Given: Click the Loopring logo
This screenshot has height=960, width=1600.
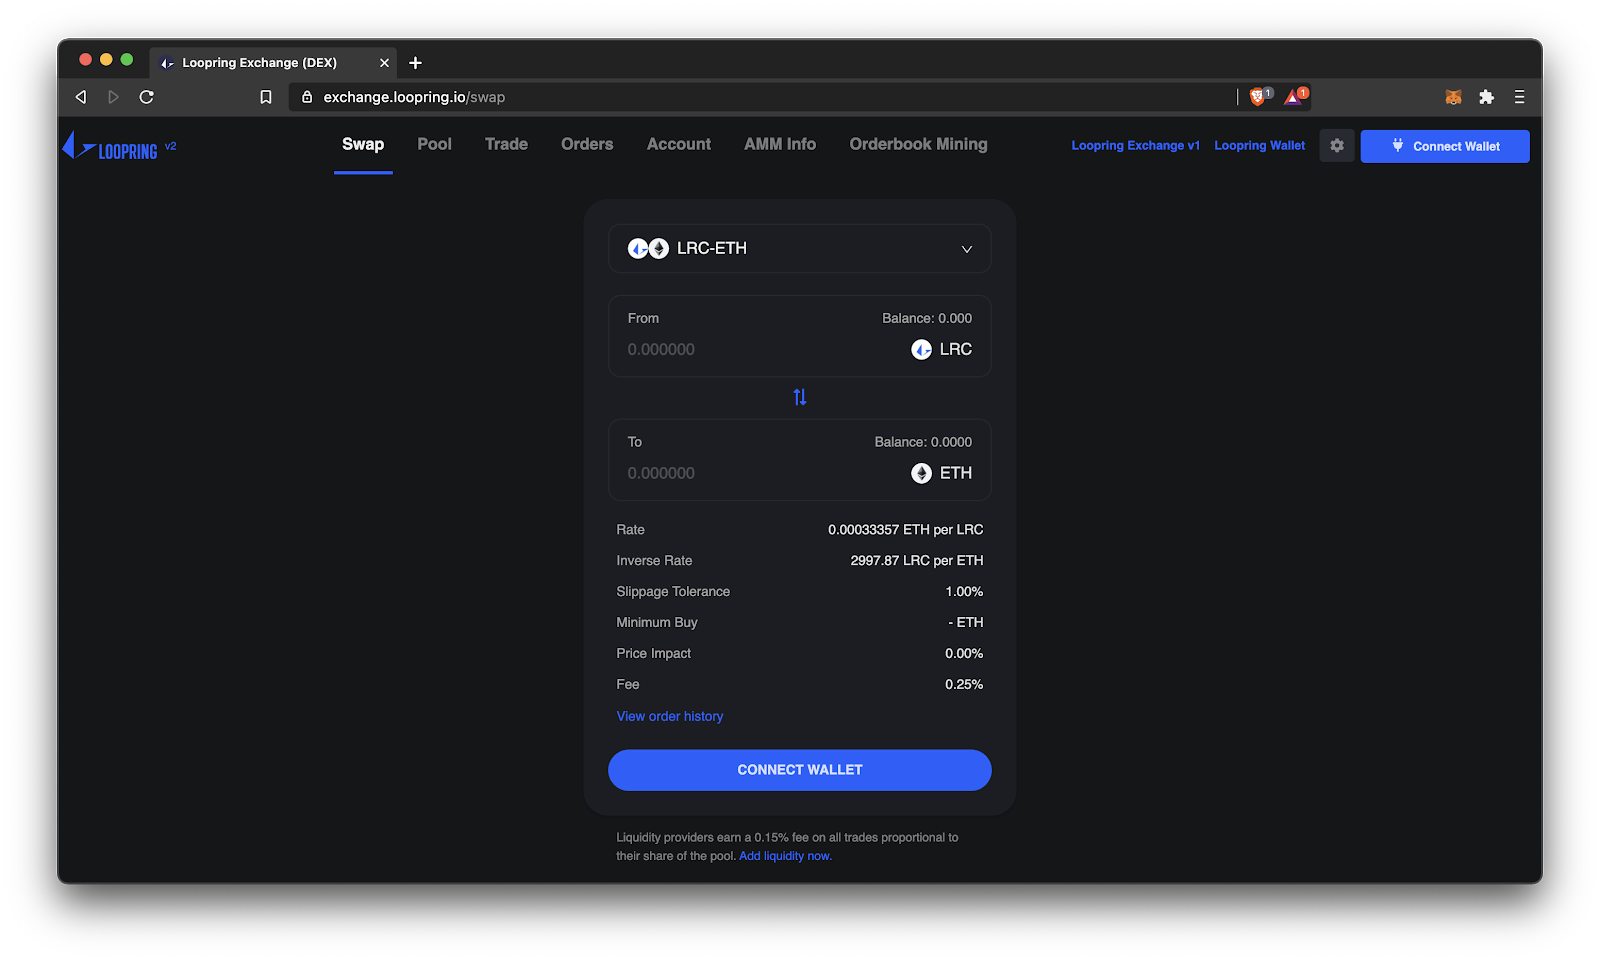Looking at the screenshot, I should [x=110, y=147].
